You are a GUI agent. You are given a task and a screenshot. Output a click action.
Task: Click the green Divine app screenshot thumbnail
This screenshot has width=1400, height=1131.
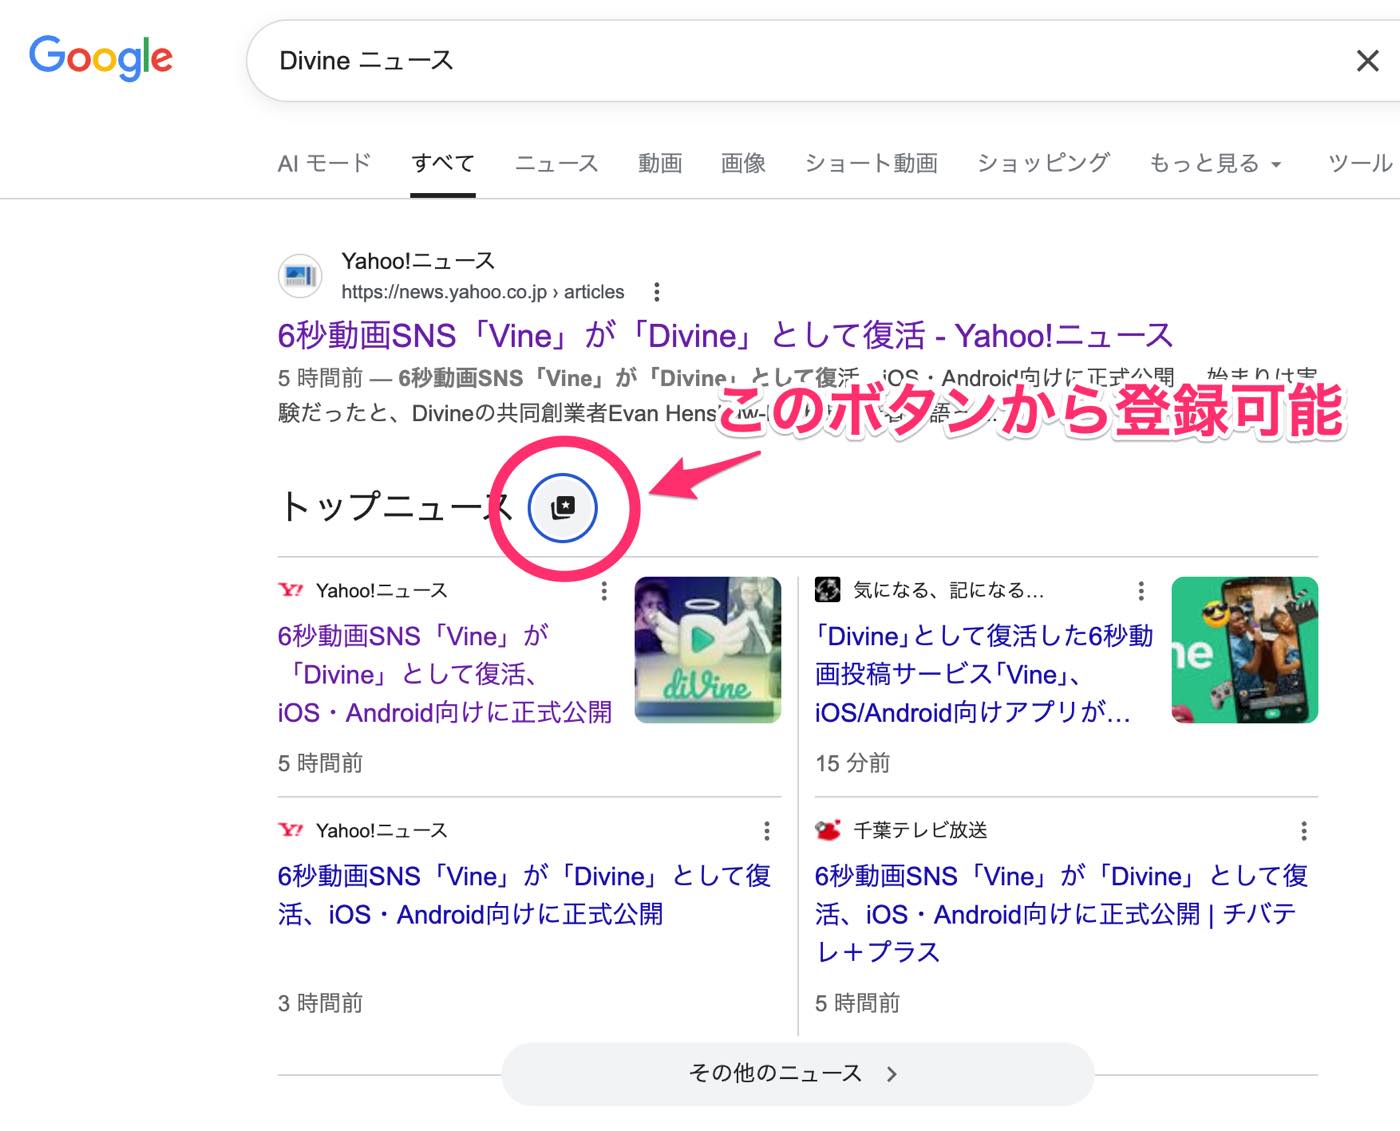pyautogui.click(x=1244, y=649)
